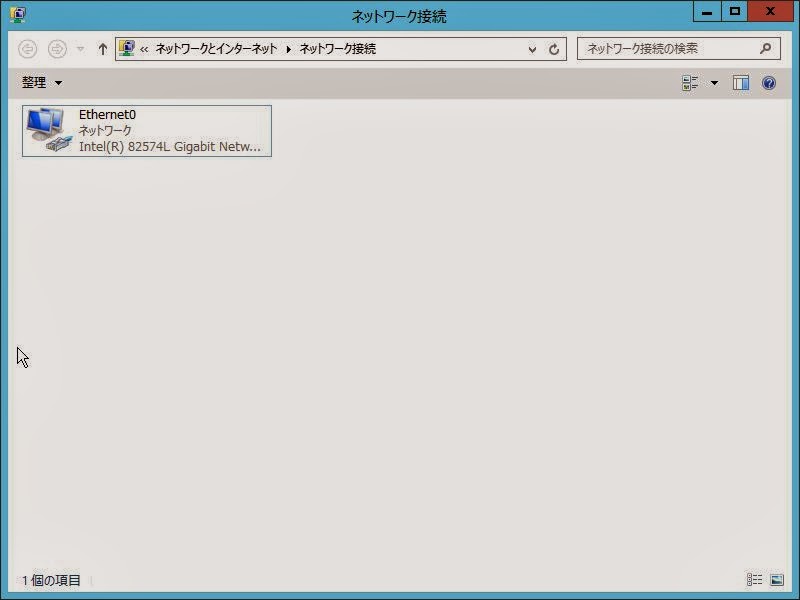The height and width of the screenshot is (600, 800).
Task: Open the 整理 menu
Action: click(x=42, y=83)
